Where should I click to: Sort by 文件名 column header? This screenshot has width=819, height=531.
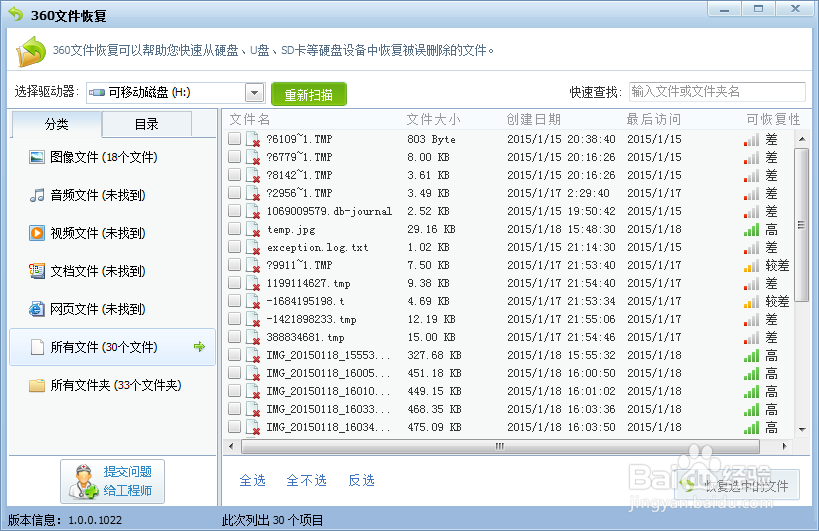tap(249, 120)
